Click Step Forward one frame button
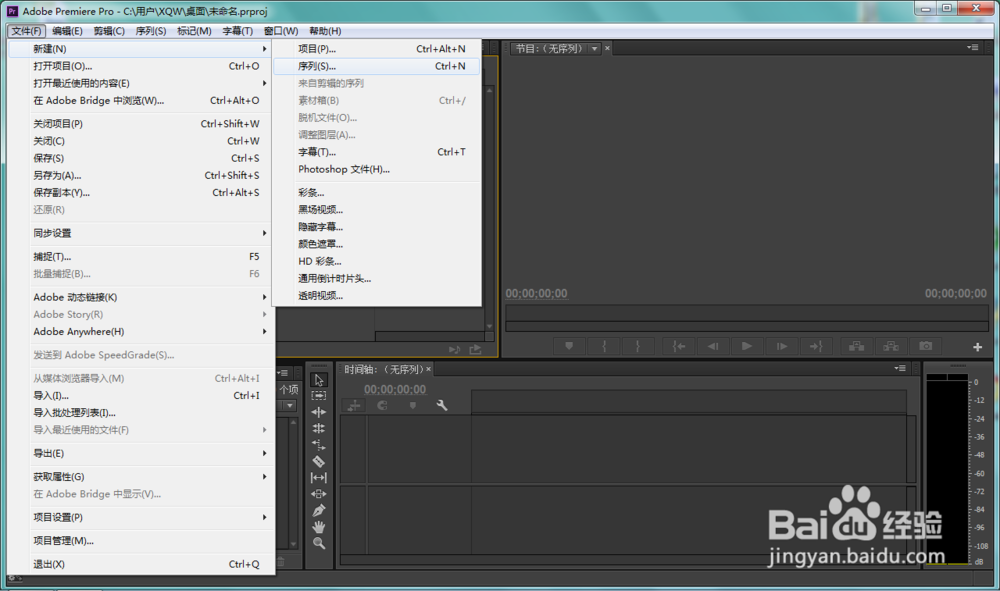 click(781, 346)
